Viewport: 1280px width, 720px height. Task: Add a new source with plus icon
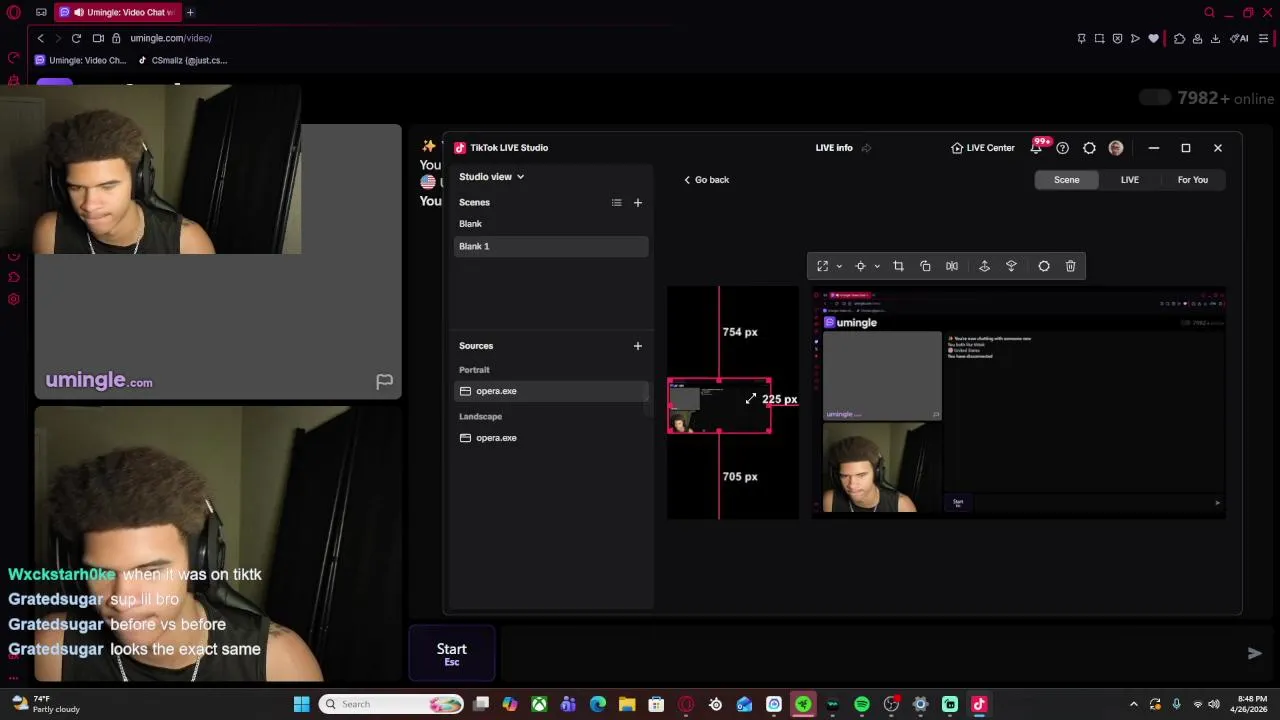[637, 346]
